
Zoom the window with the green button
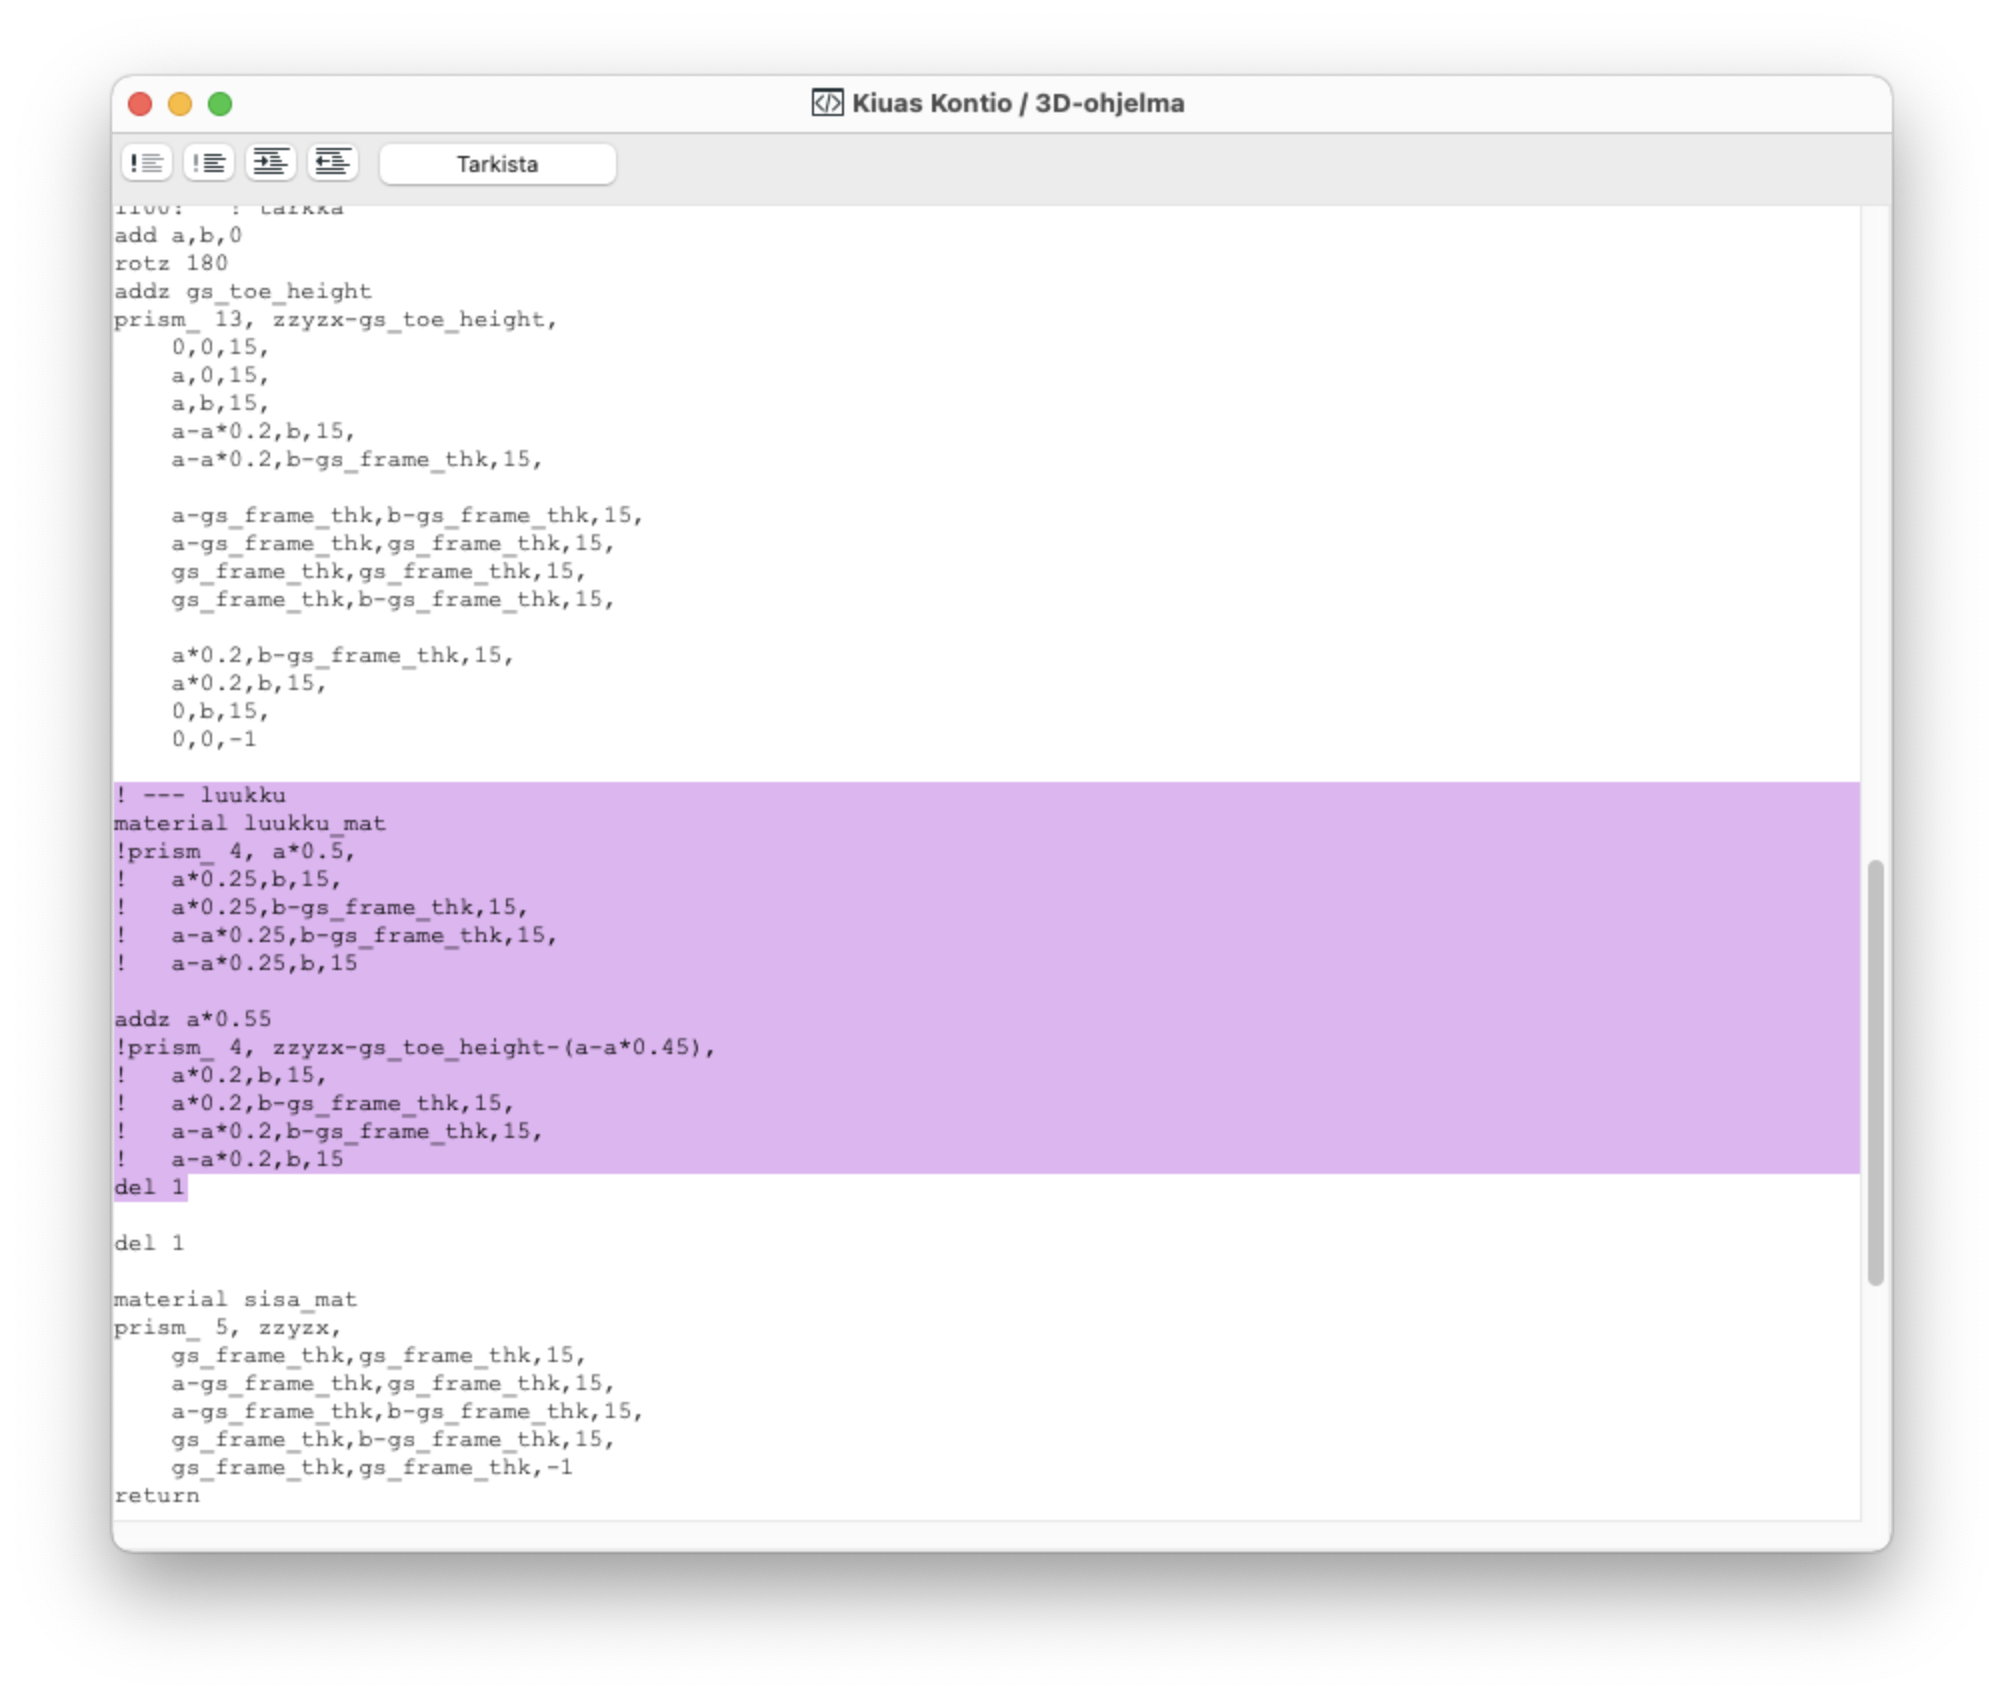point(220,104)
